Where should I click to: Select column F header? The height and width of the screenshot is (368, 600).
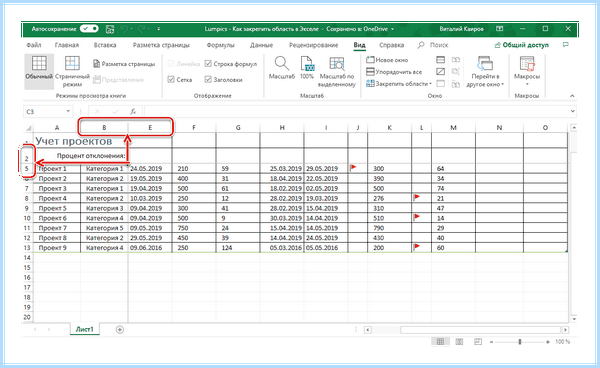coord(194,128)
